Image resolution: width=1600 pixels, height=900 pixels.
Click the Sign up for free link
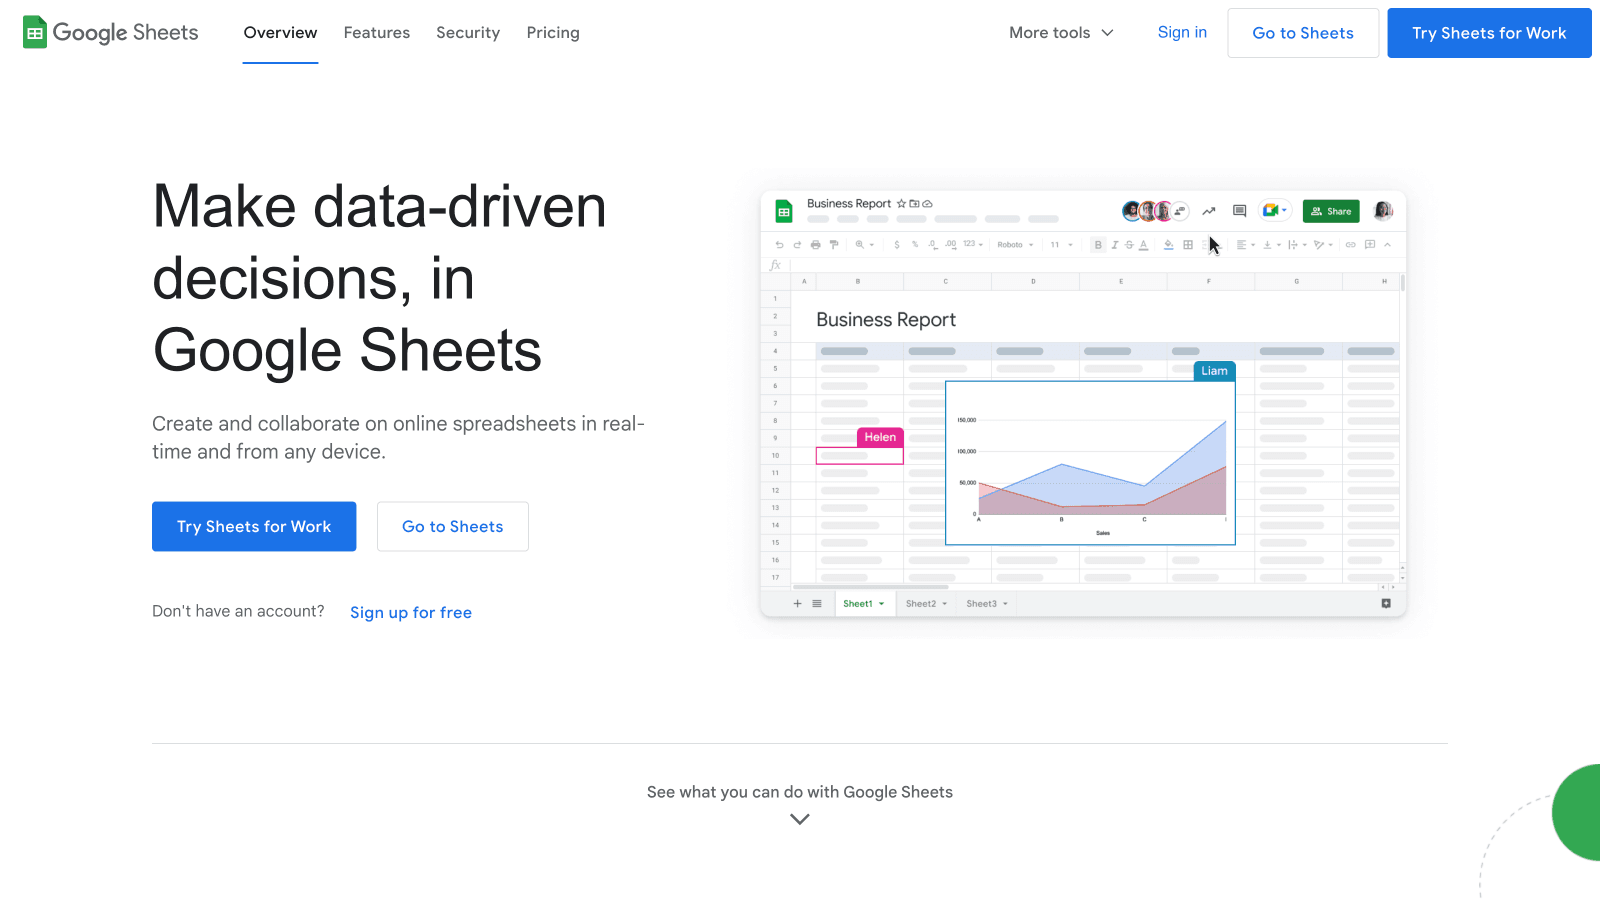(411, 612)
